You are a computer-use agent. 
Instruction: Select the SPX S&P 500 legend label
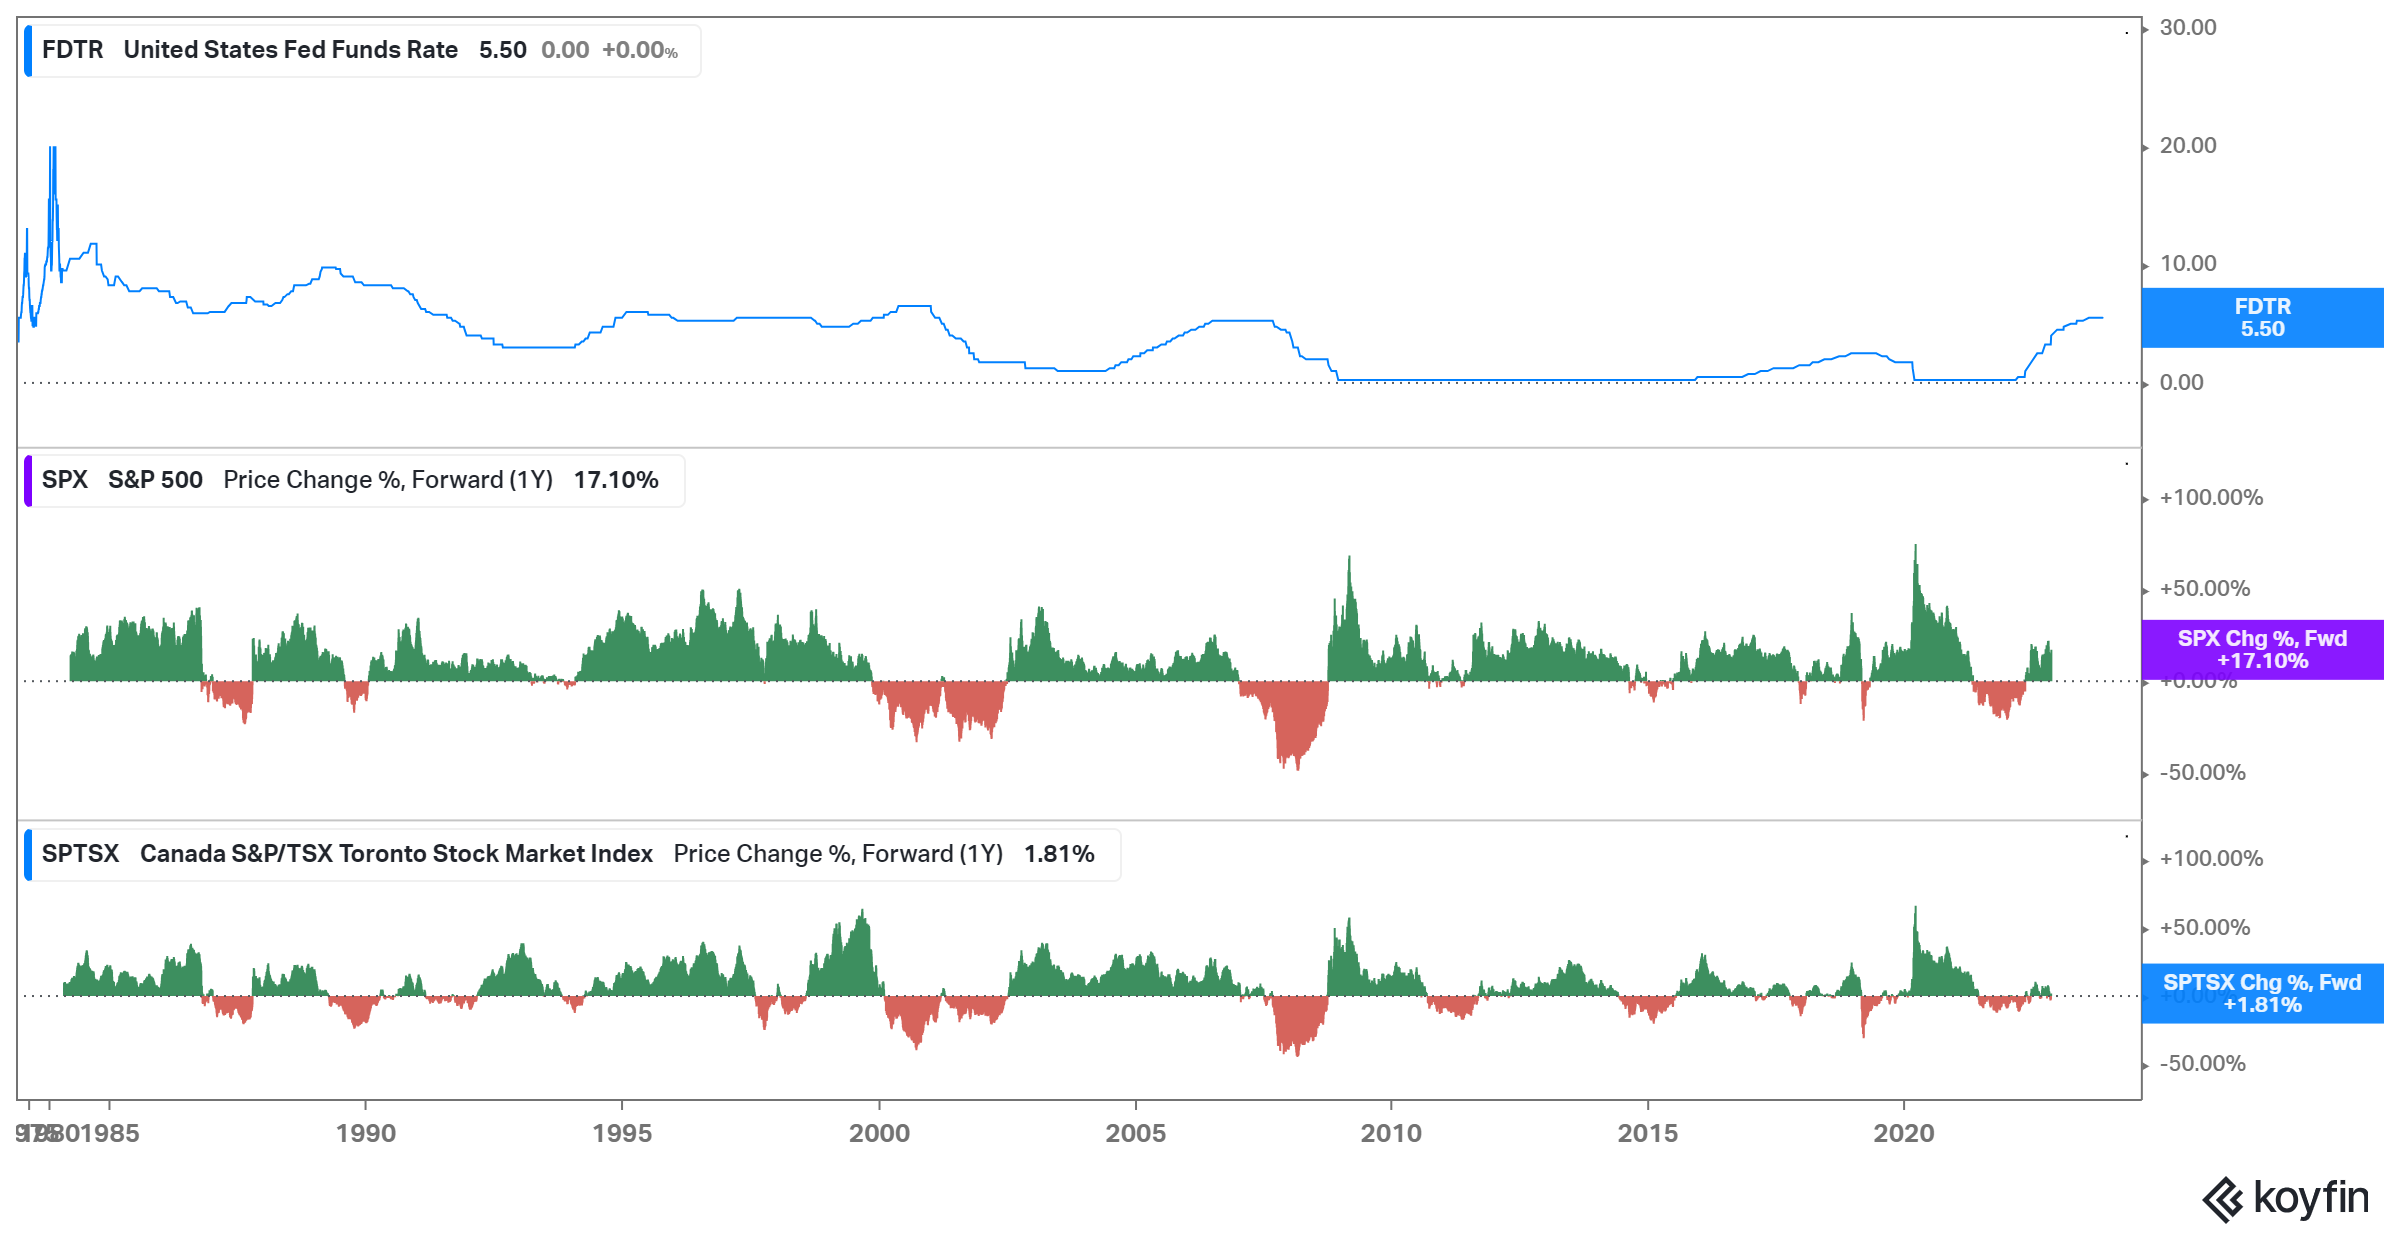[155, 480]
